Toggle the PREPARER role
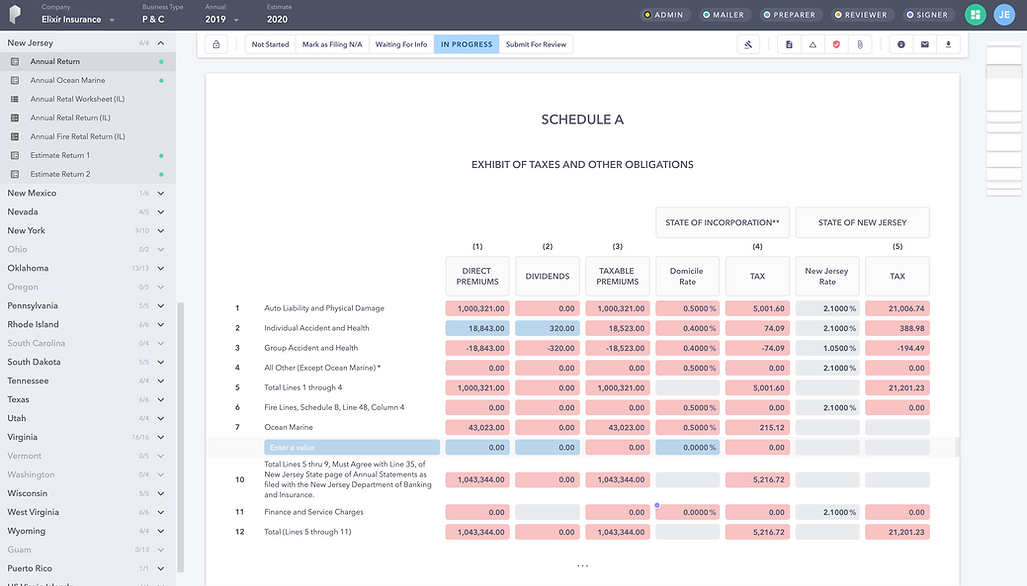The image size is (1027, 586). coord(789,14)
